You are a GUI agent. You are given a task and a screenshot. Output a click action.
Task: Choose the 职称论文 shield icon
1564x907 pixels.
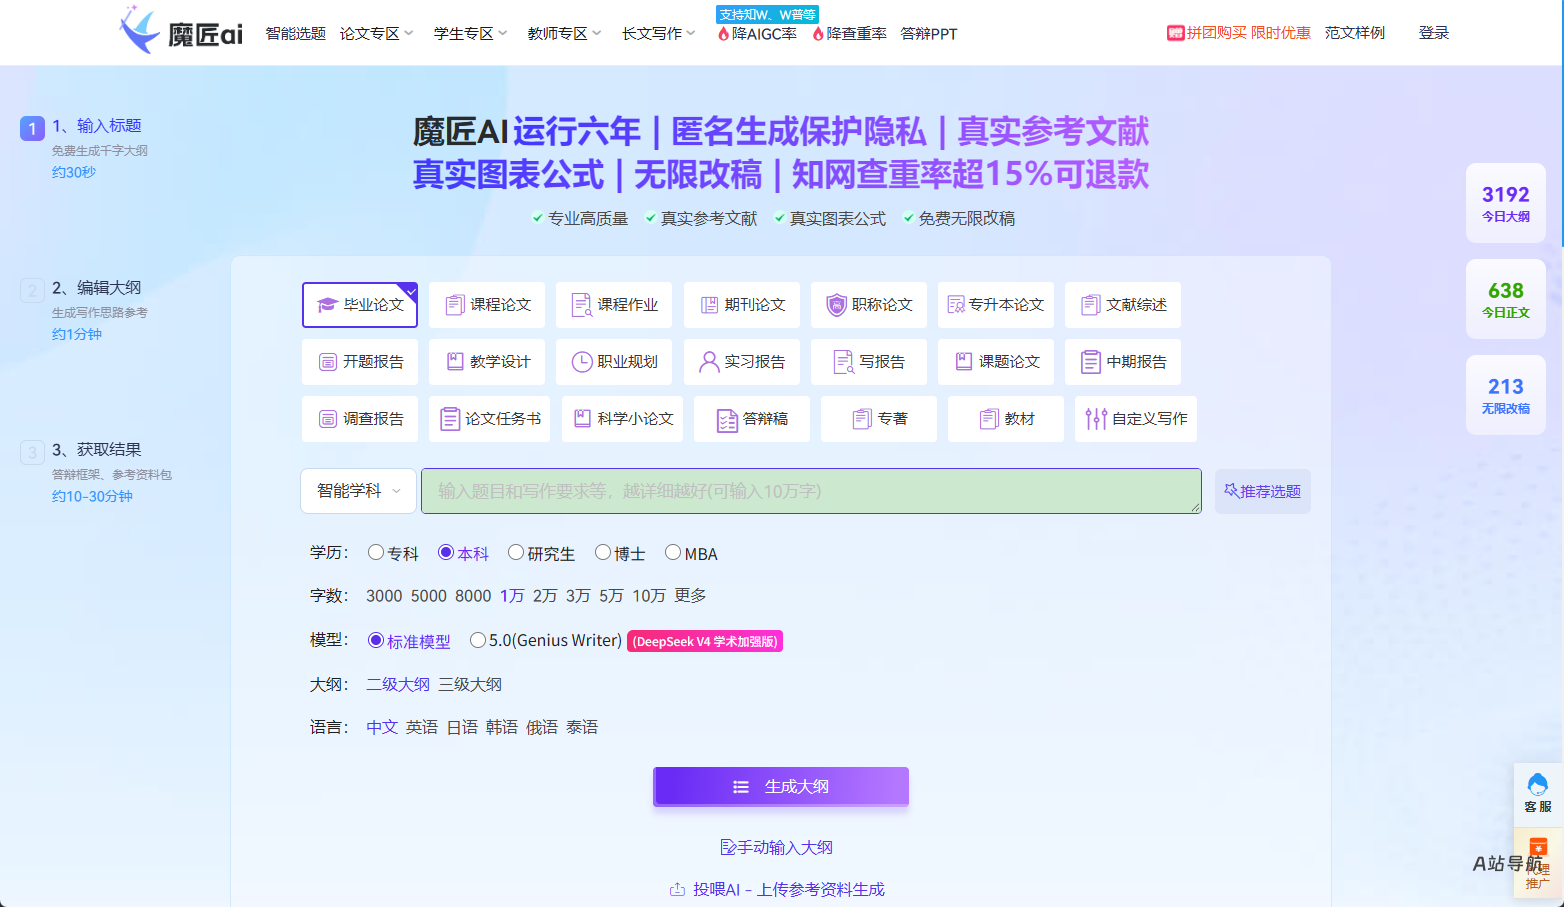[x=836, y=305]
